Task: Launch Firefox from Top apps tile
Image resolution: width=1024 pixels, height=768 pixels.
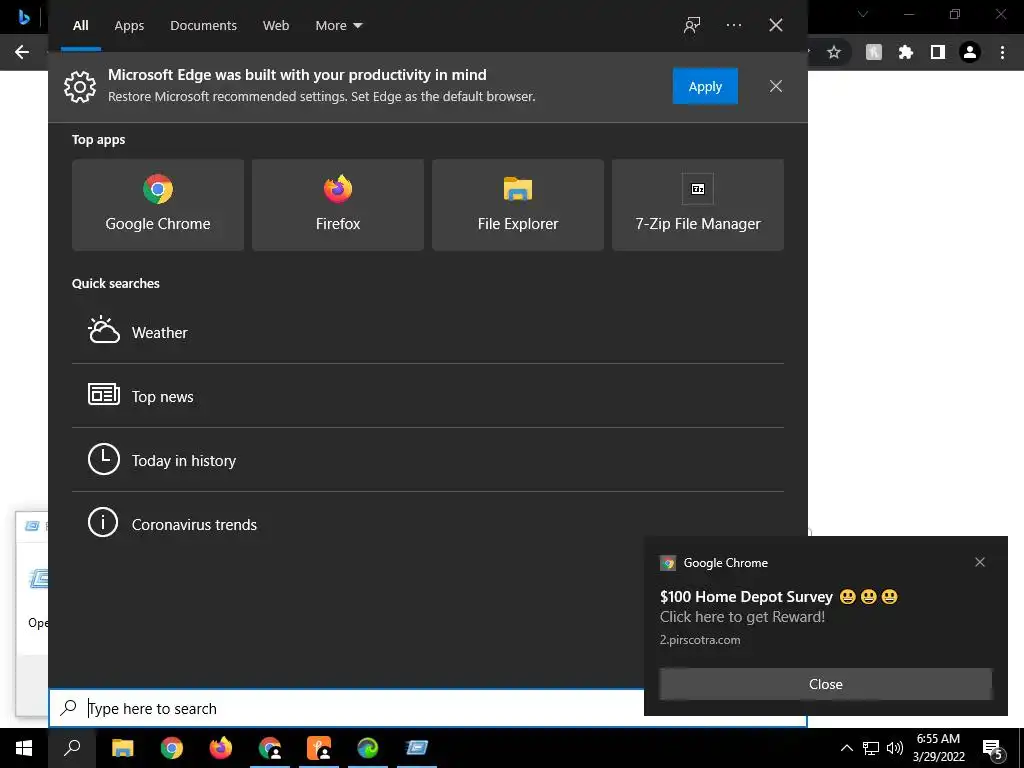Action: click(338, 204)
